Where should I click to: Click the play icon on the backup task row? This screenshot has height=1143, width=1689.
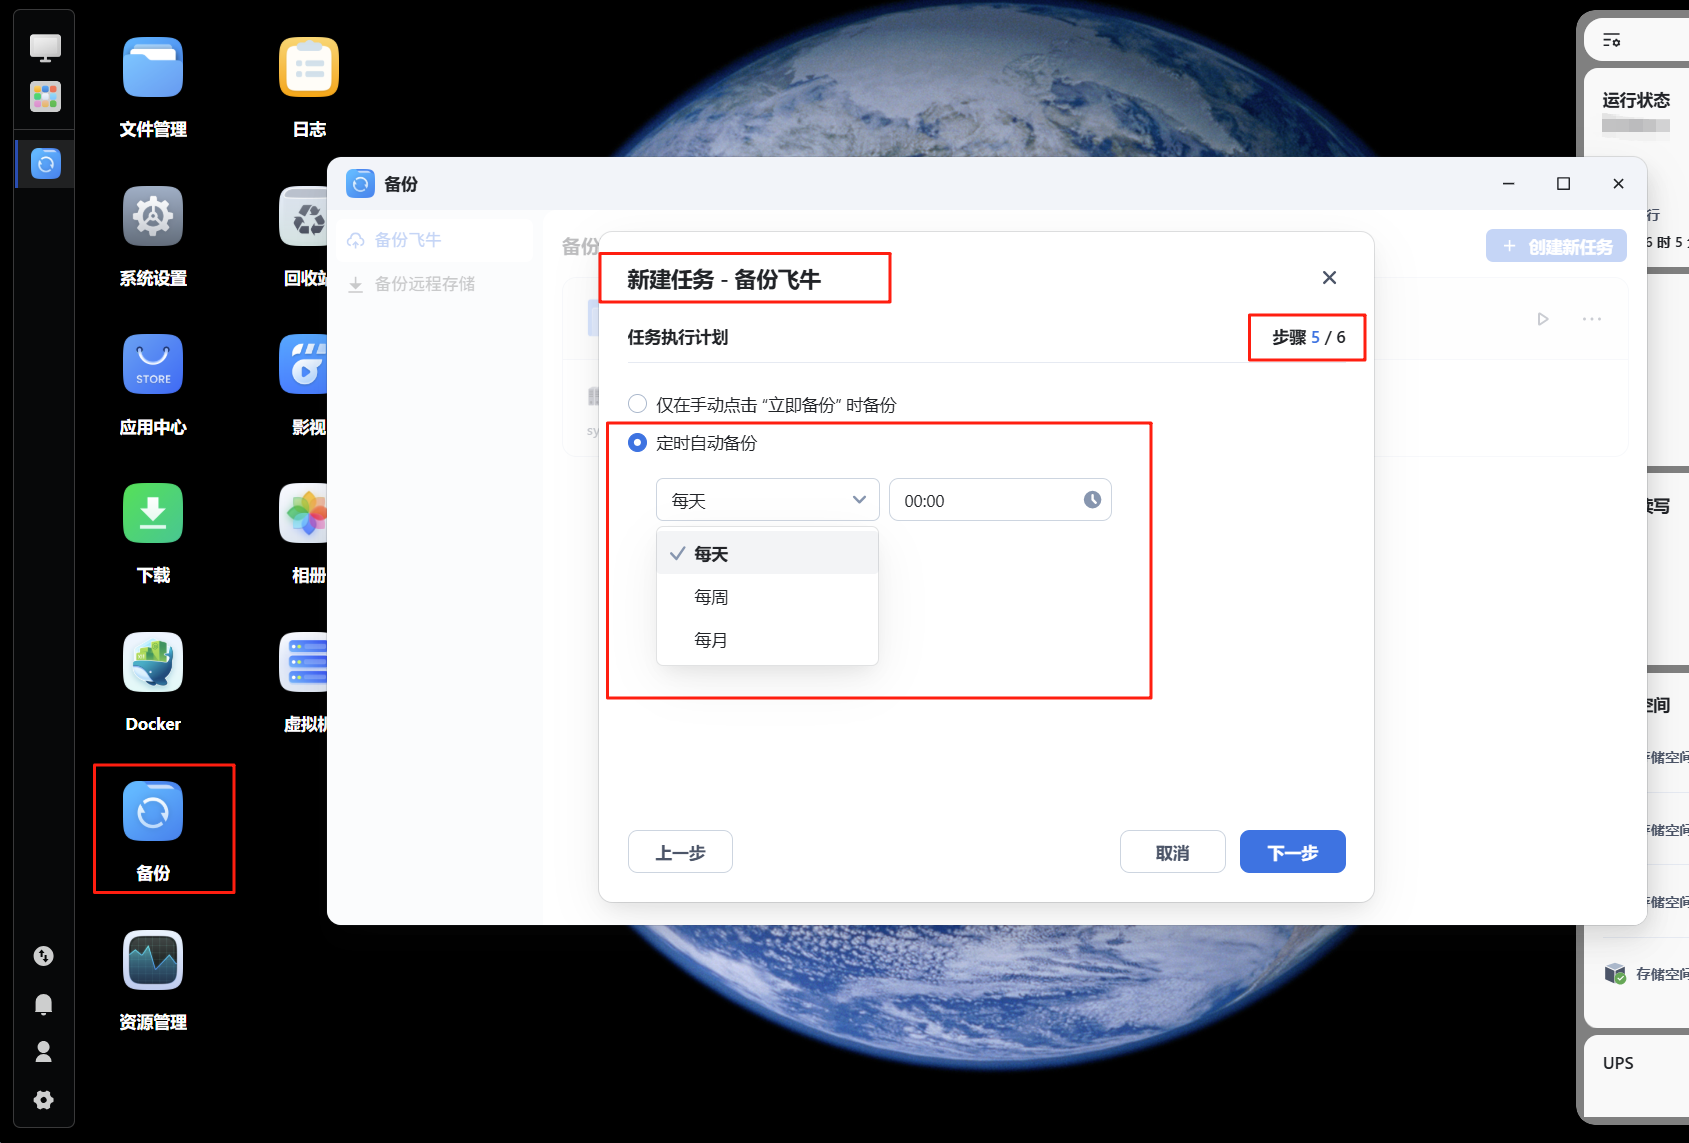1543,319
